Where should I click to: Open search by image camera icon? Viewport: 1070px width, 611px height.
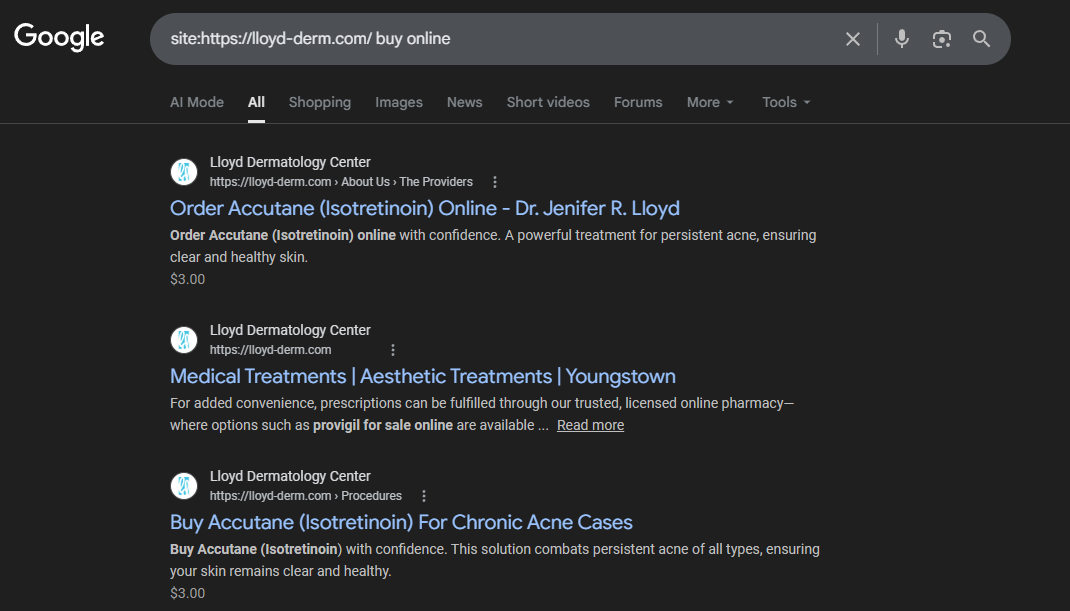(941, 39)
